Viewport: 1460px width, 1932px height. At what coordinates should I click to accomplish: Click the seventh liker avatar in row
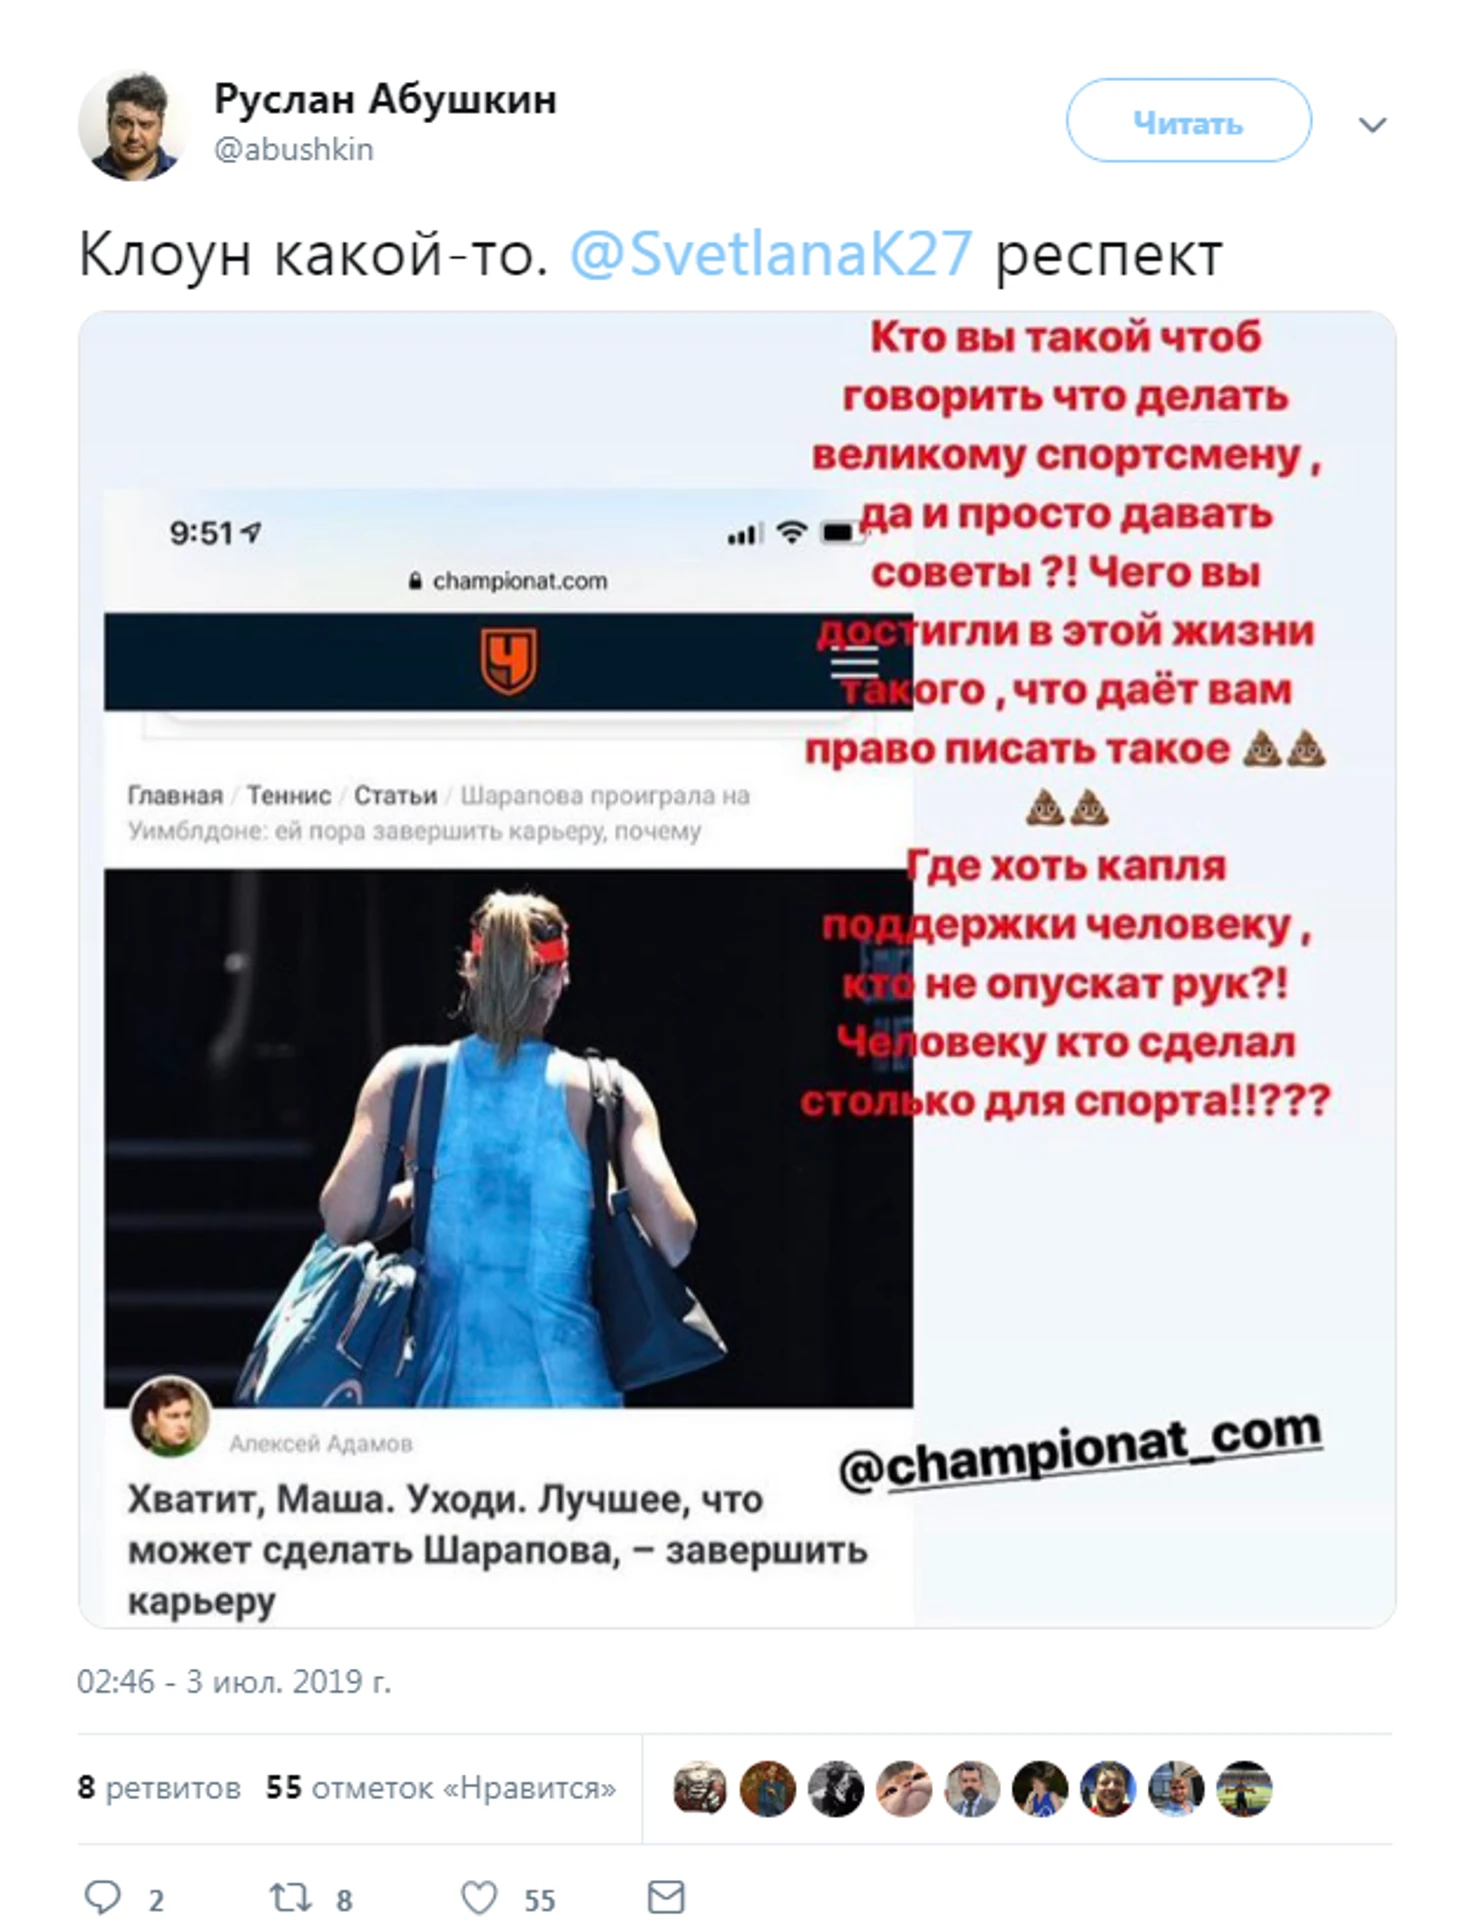point(1108,1789)
